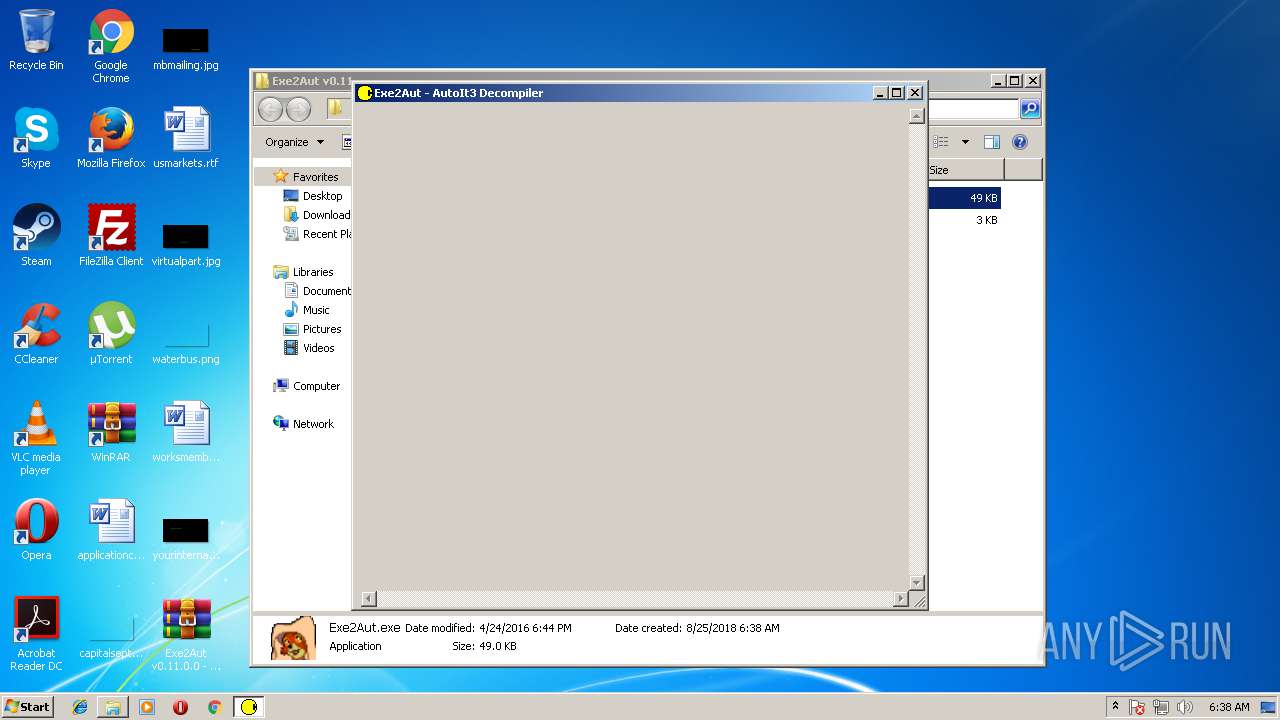Open the Skype desktop shortcut

coord(36,138)
